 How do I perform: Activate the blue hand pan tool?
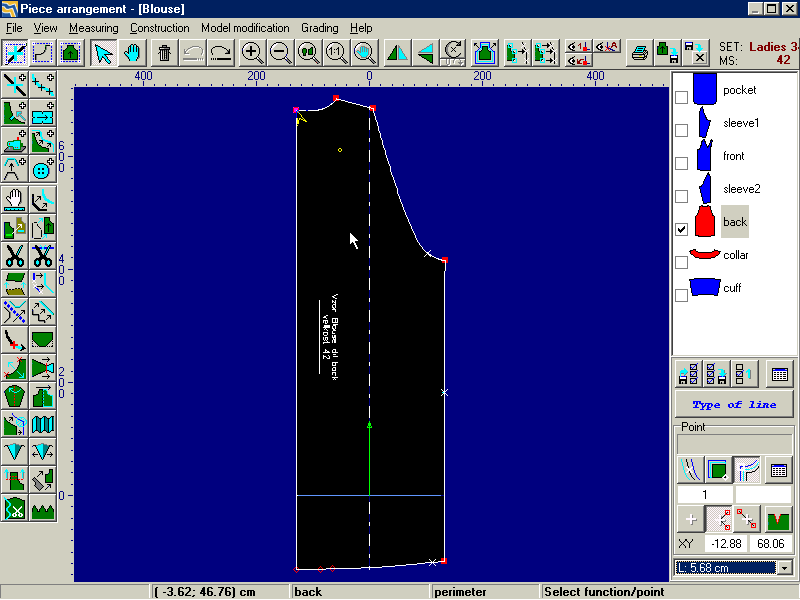pyautogui.click(x=132, y=53)
